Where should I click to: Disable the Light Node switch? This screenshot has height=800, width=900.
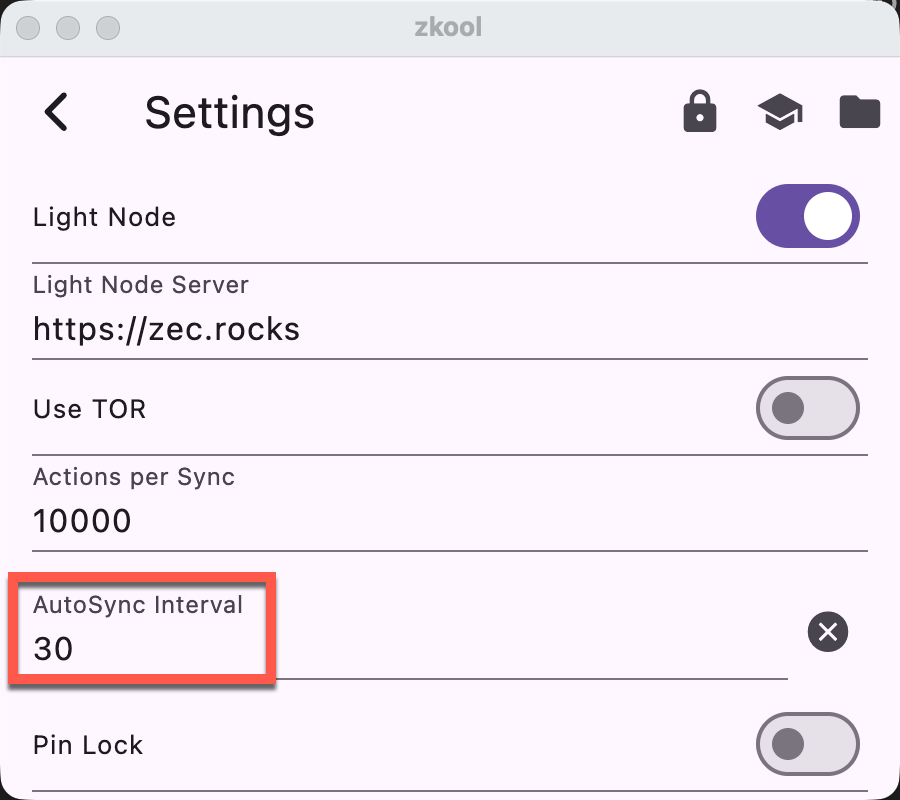808,216
